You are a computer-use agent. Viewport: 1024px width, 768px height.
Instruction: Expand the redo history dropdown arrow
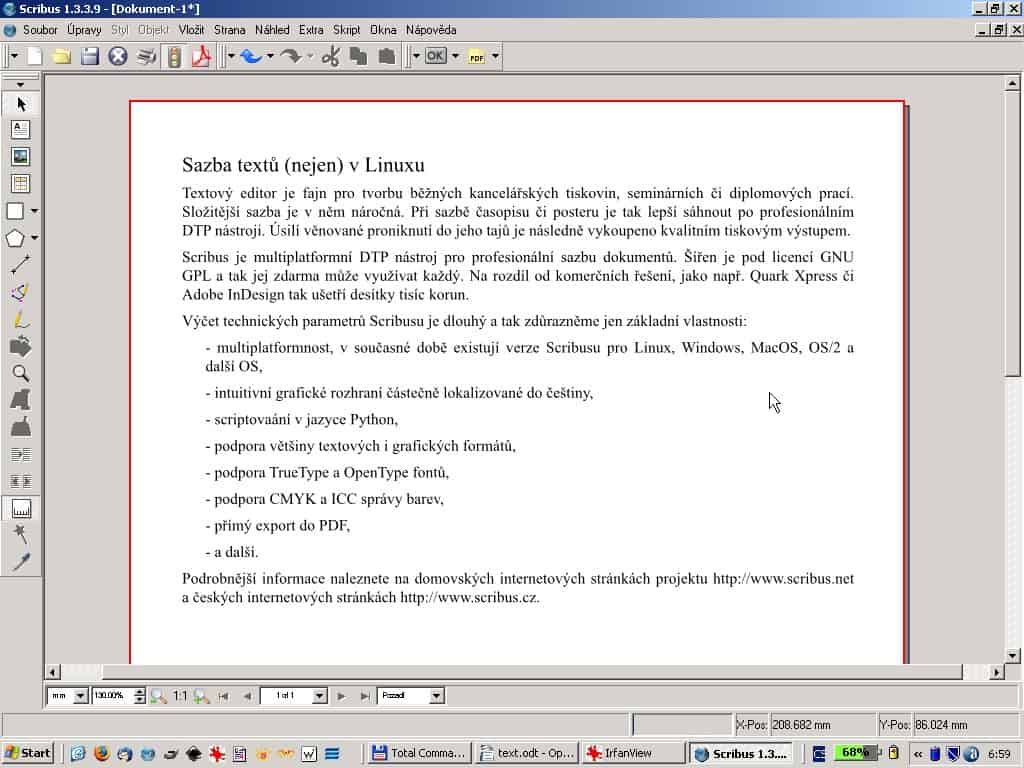pos(310,57)
